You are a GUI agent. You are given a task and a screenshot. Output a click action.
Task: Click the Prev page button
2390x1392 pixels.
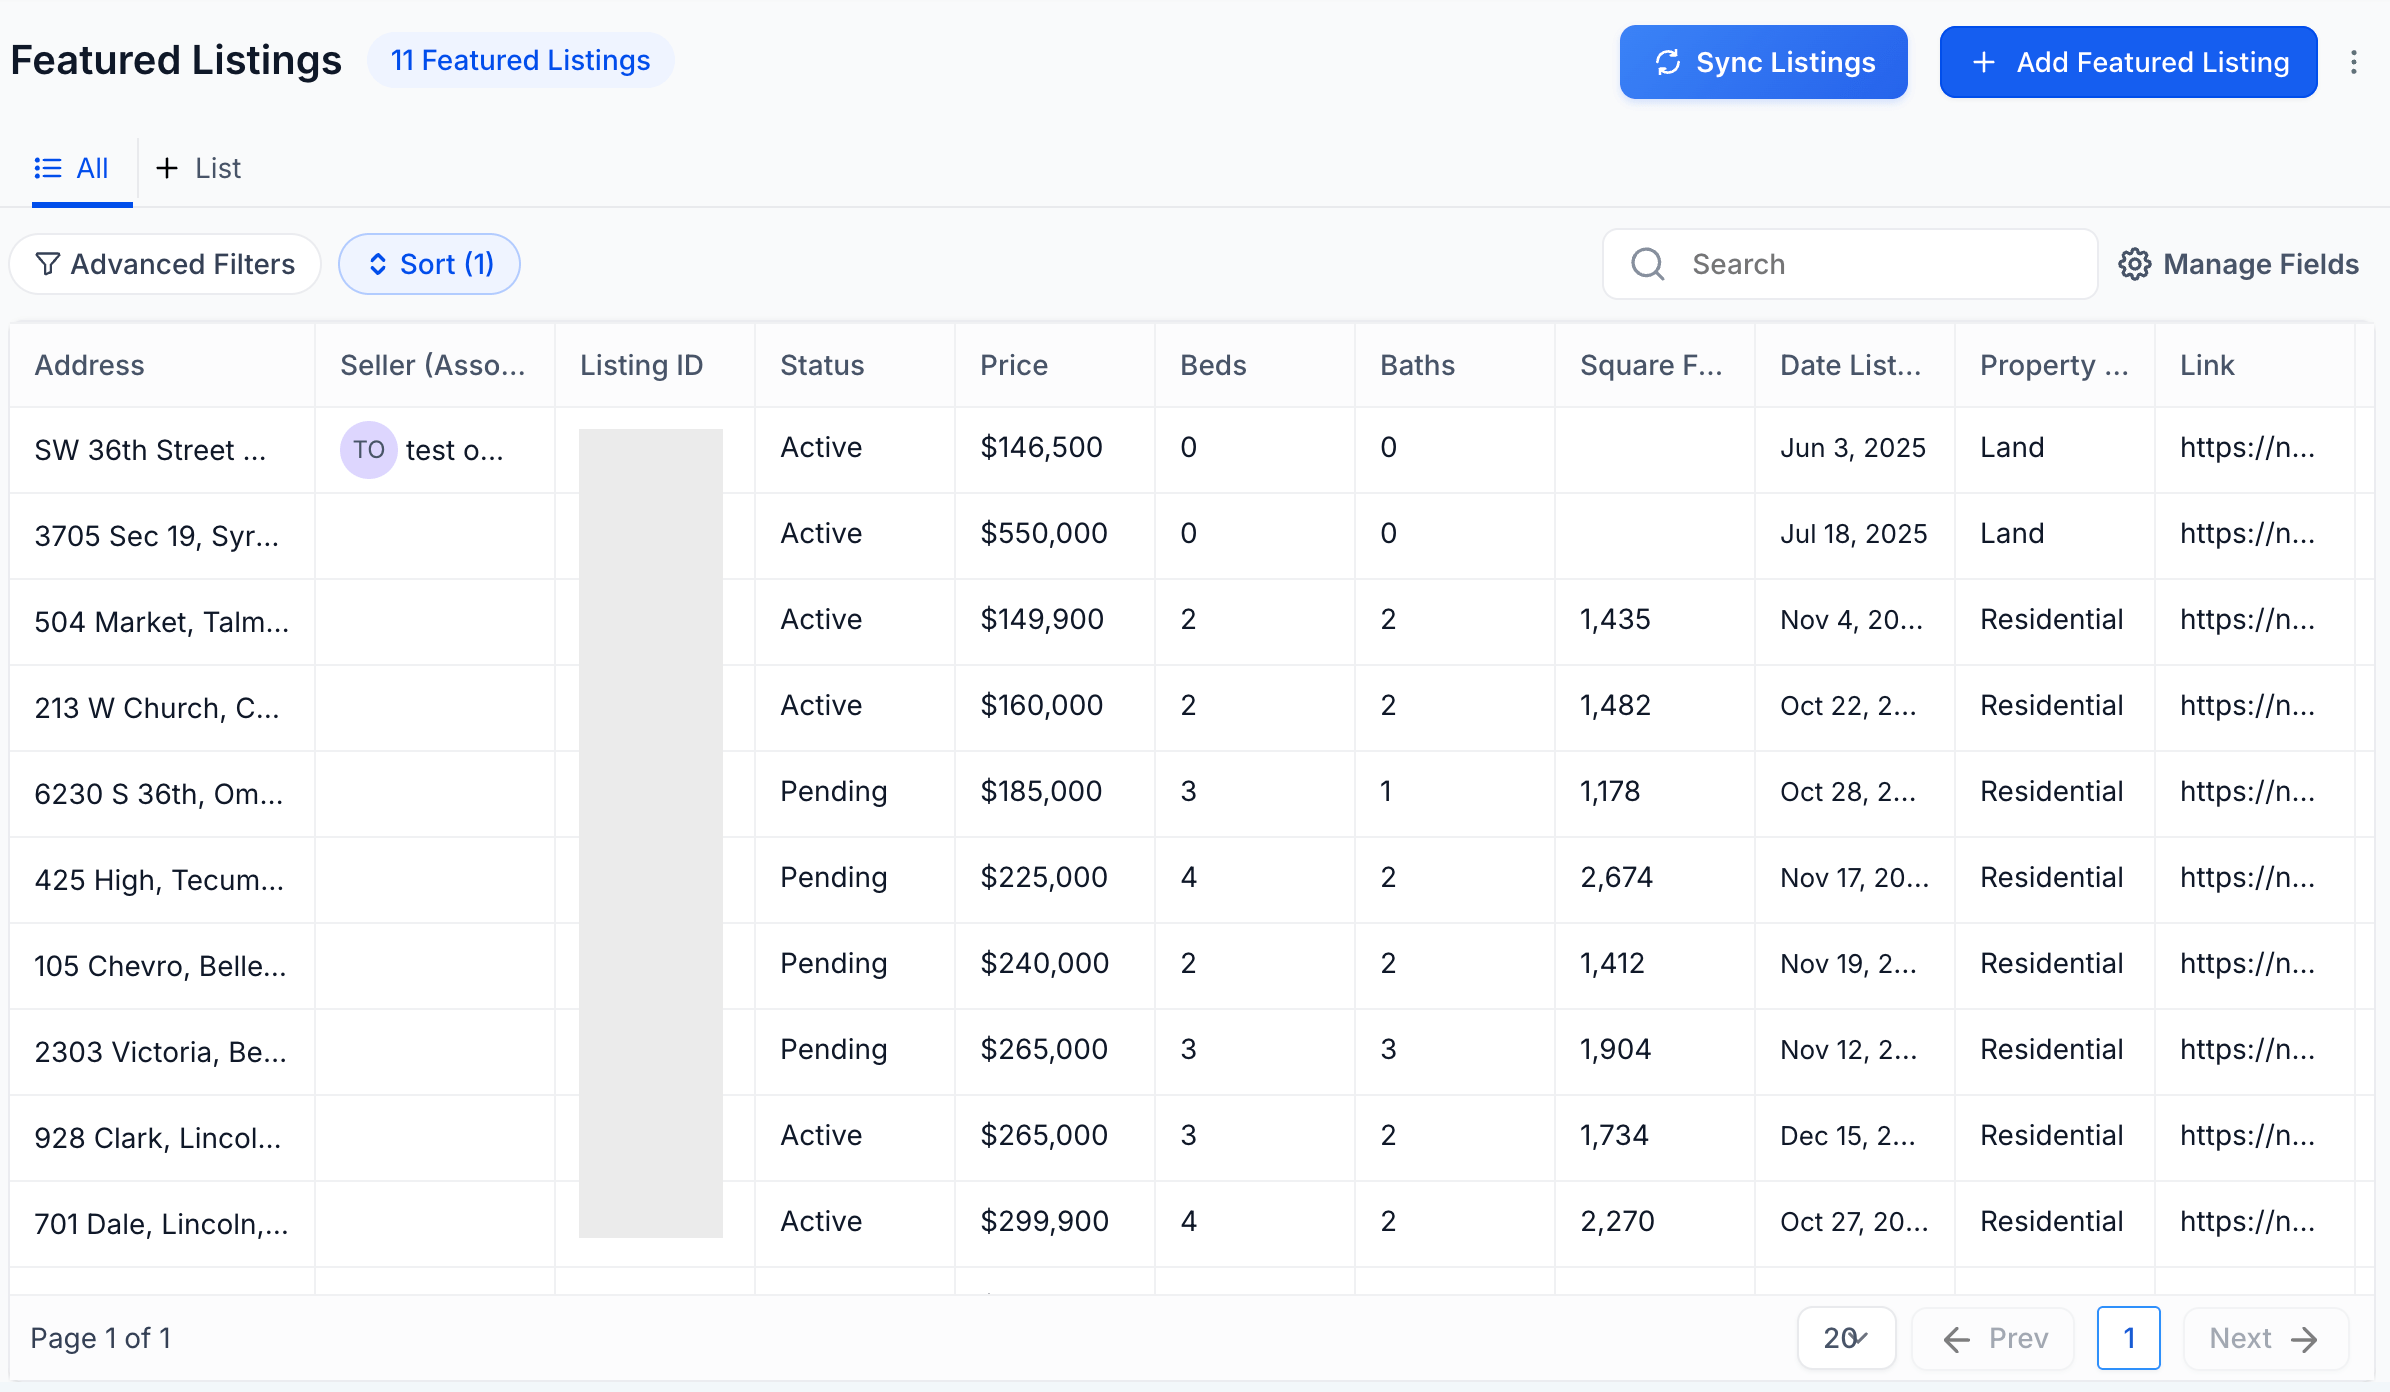click(1994, 1338)
